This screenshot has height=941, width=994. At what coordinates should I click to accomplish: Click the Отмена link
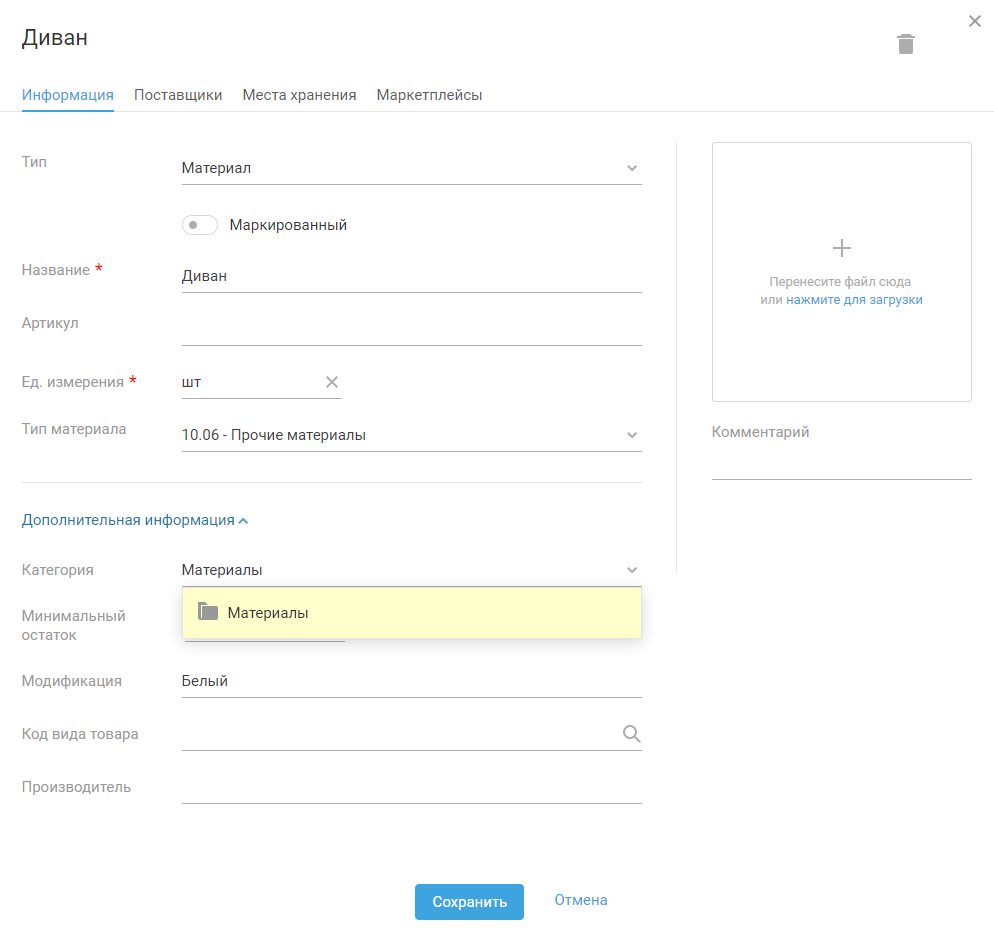coord(581,900)
